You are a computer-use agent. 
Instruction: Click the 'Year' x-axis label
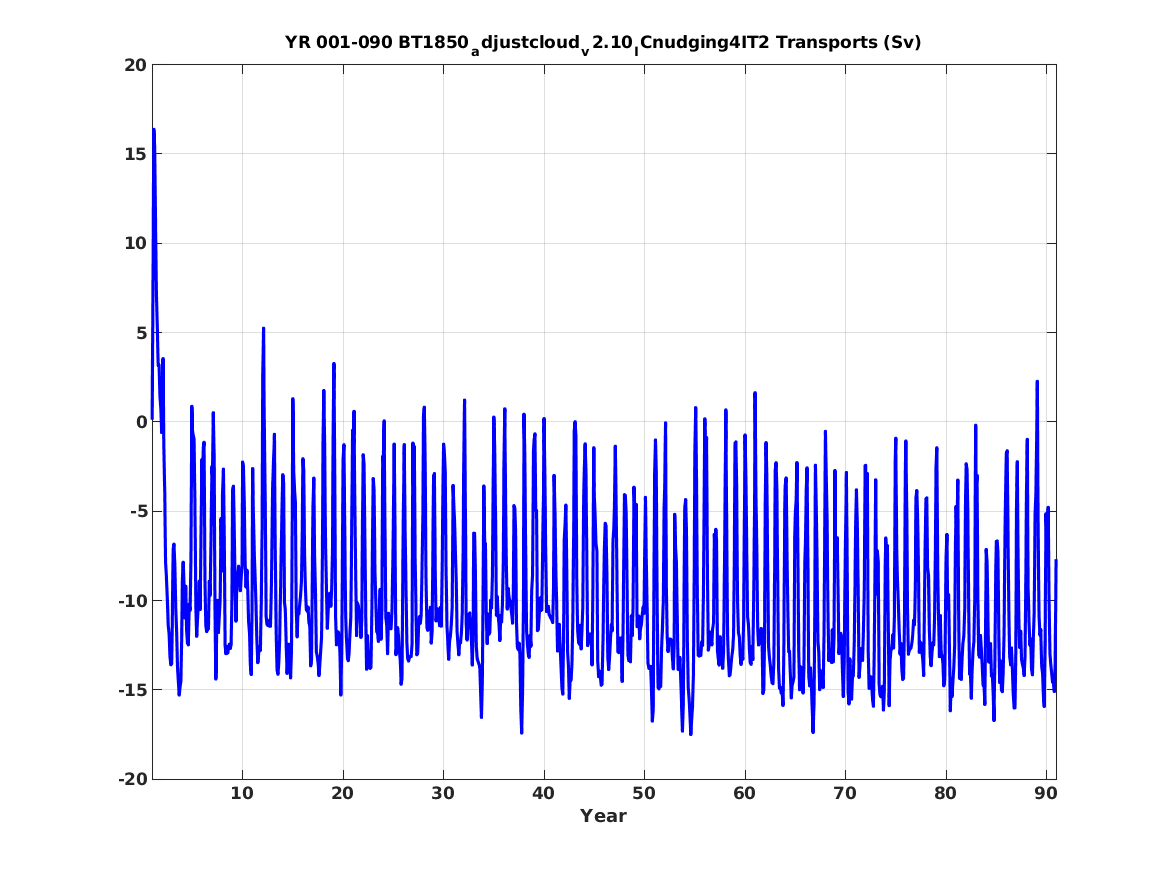[603, 816]
